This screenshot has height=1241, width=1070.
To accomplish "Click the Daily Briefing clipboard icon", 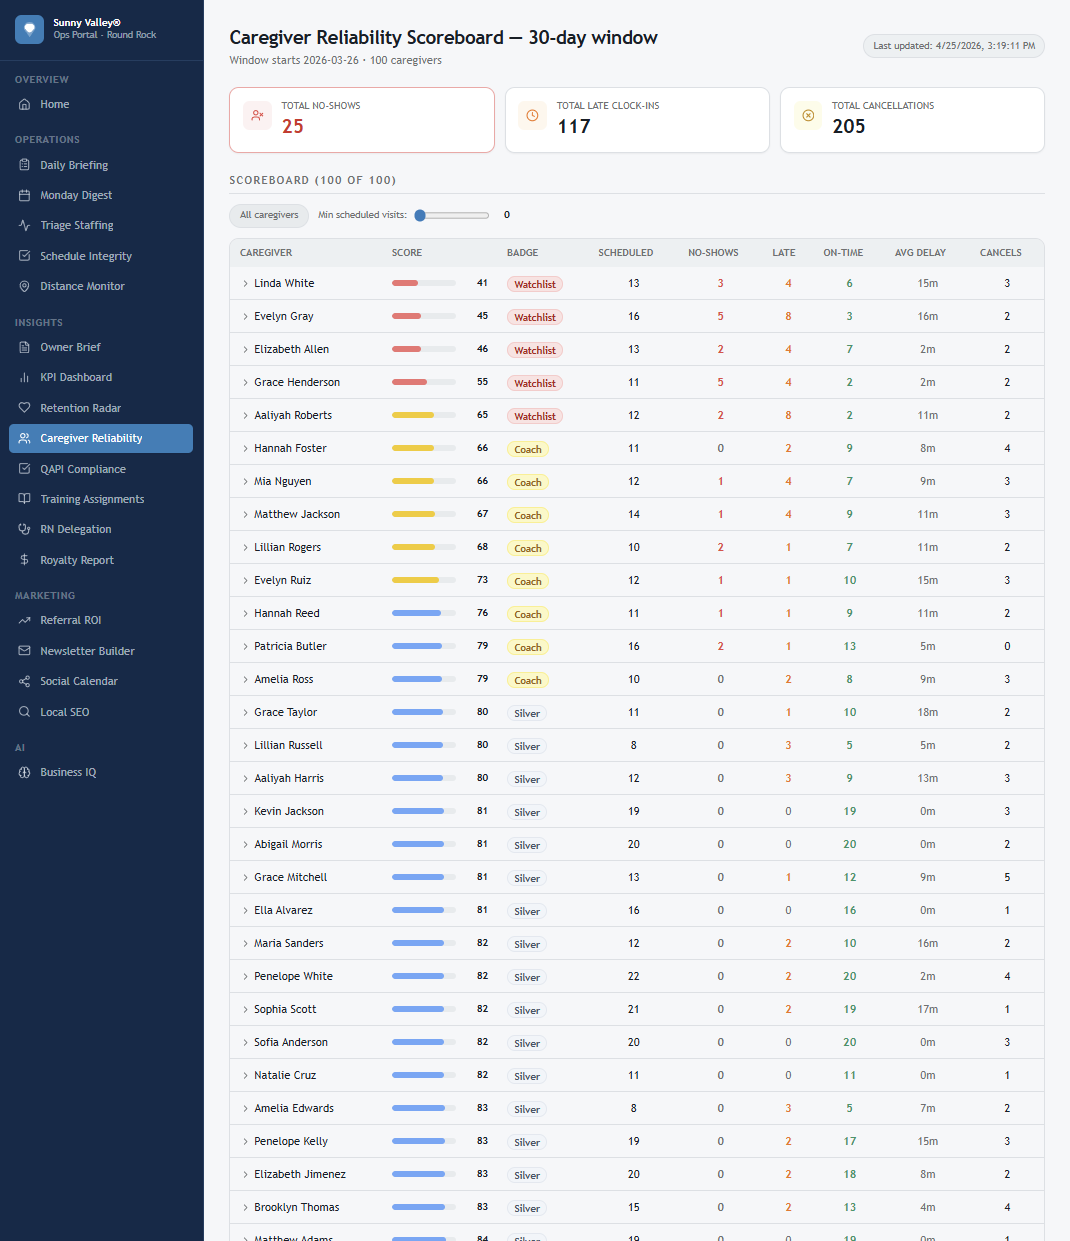I will pos(25,166).
